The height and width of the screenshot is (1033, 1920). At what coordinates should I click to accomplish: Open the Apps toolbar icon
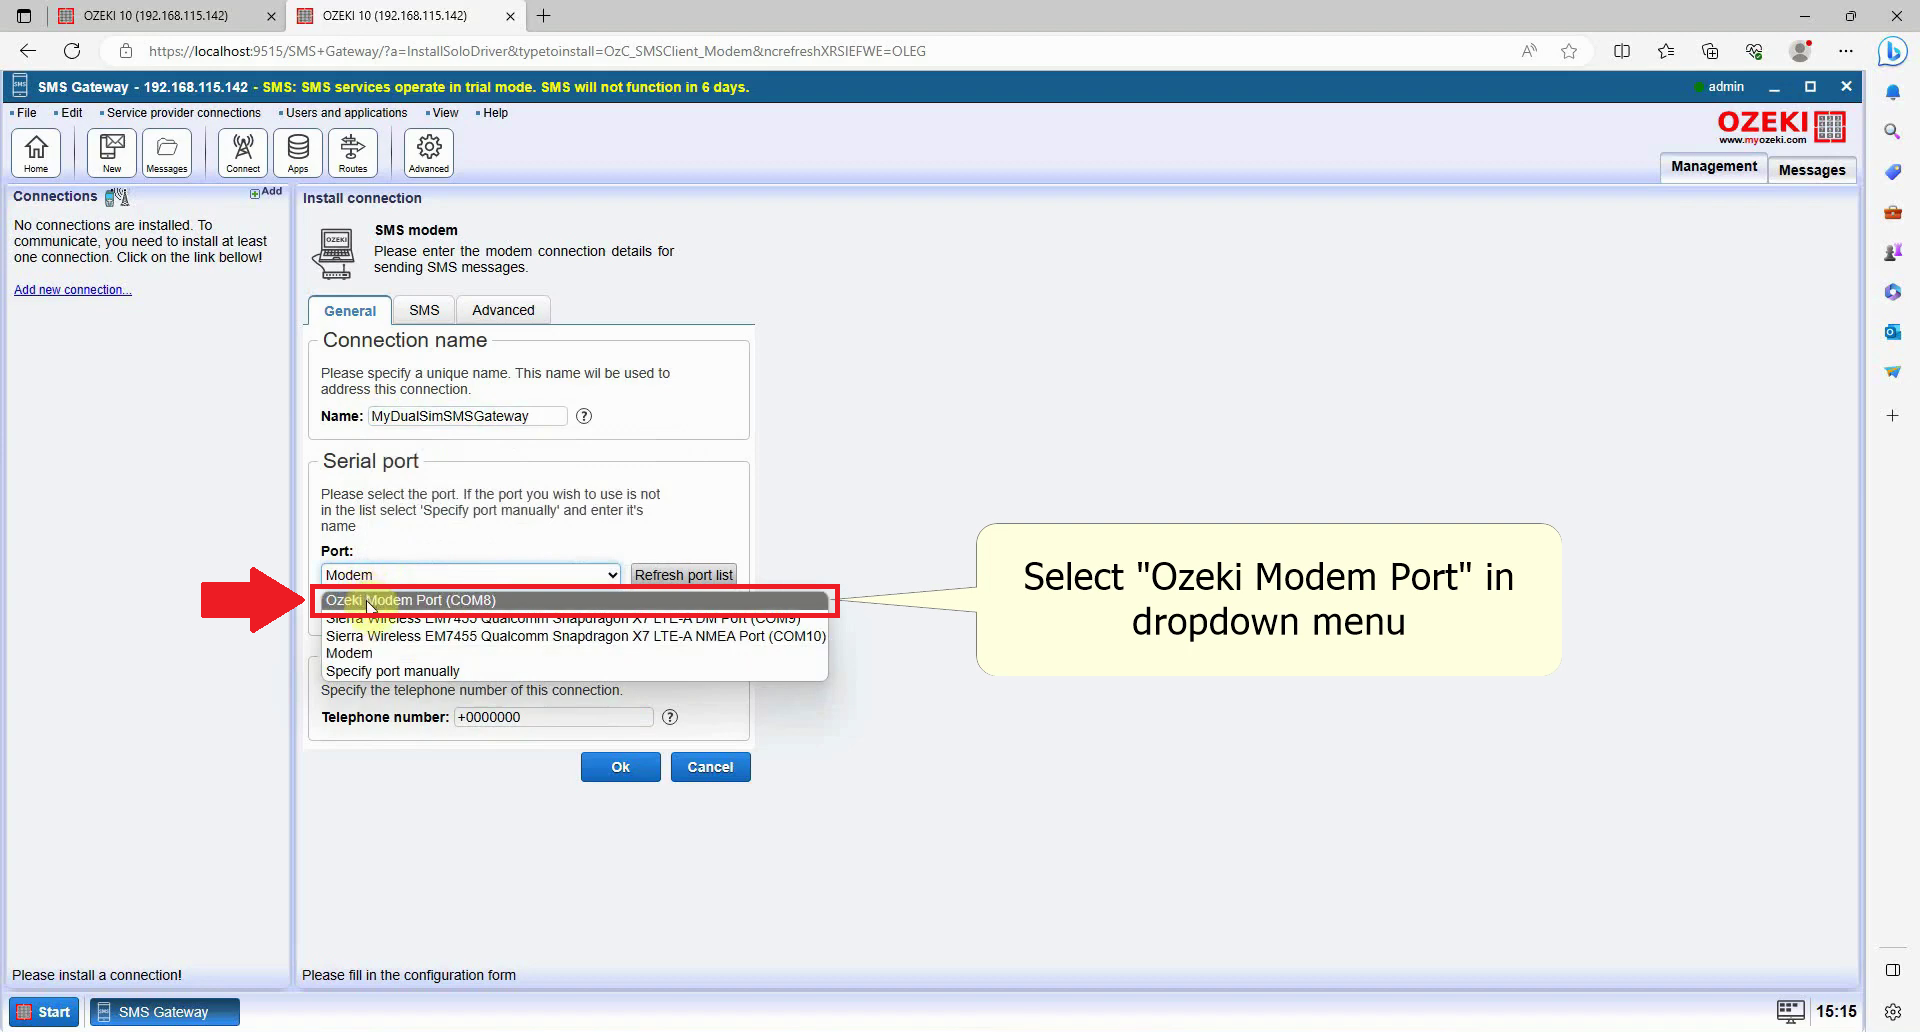(x=298, y=153)
